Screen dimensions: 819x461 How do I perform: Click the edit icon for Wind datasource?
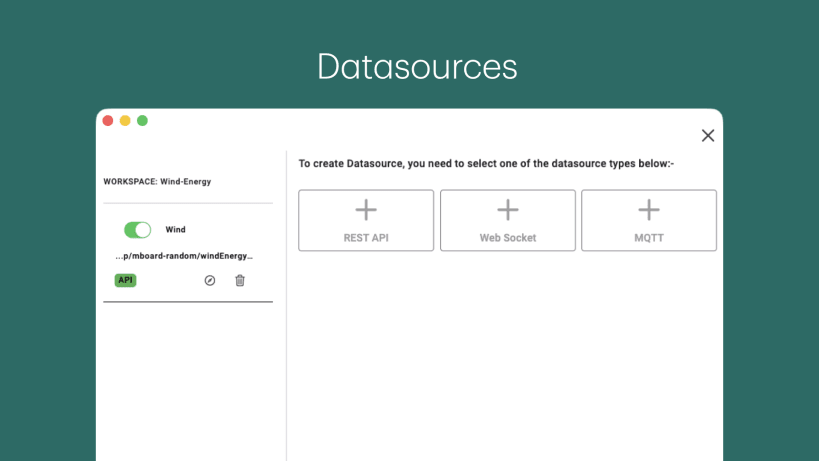coord(209,280)
